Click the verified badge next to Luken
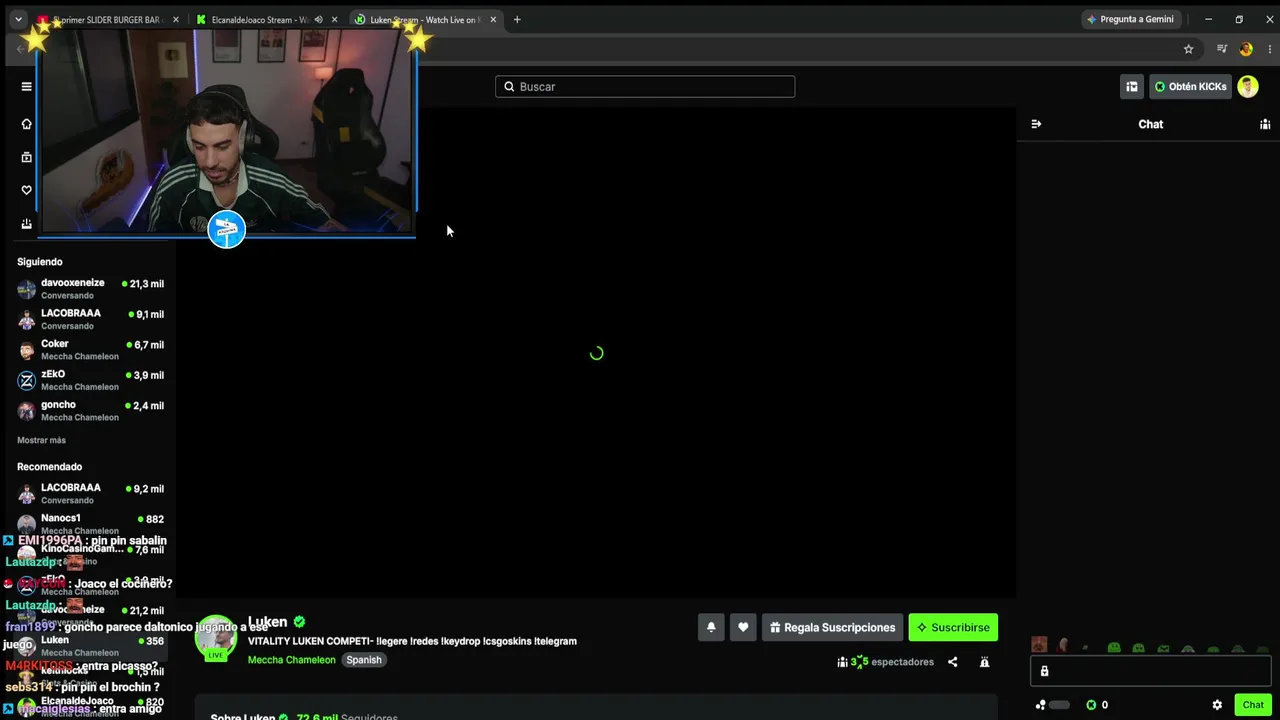This screenshot has height=720, width=1280. pos(299,622)
